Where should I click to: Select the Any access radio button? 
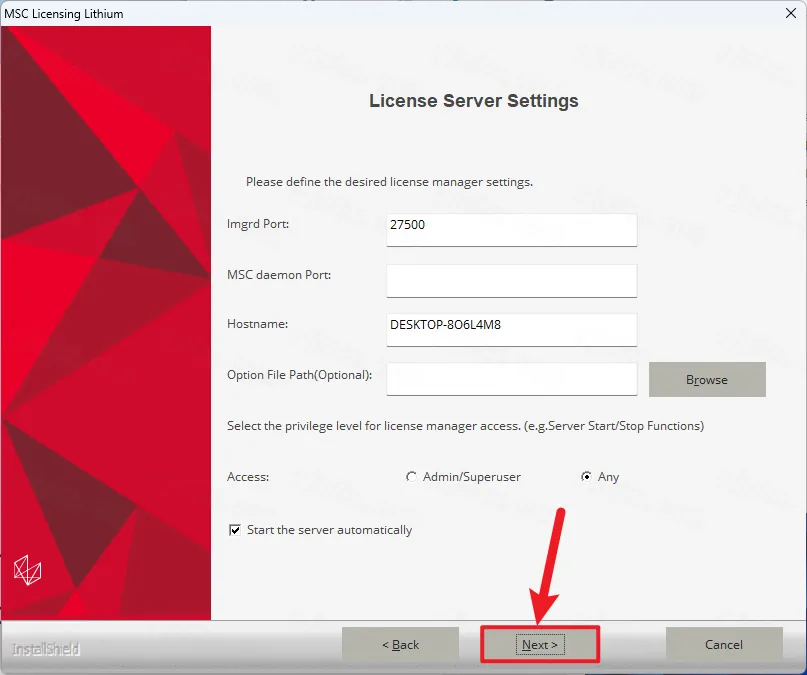586,477
